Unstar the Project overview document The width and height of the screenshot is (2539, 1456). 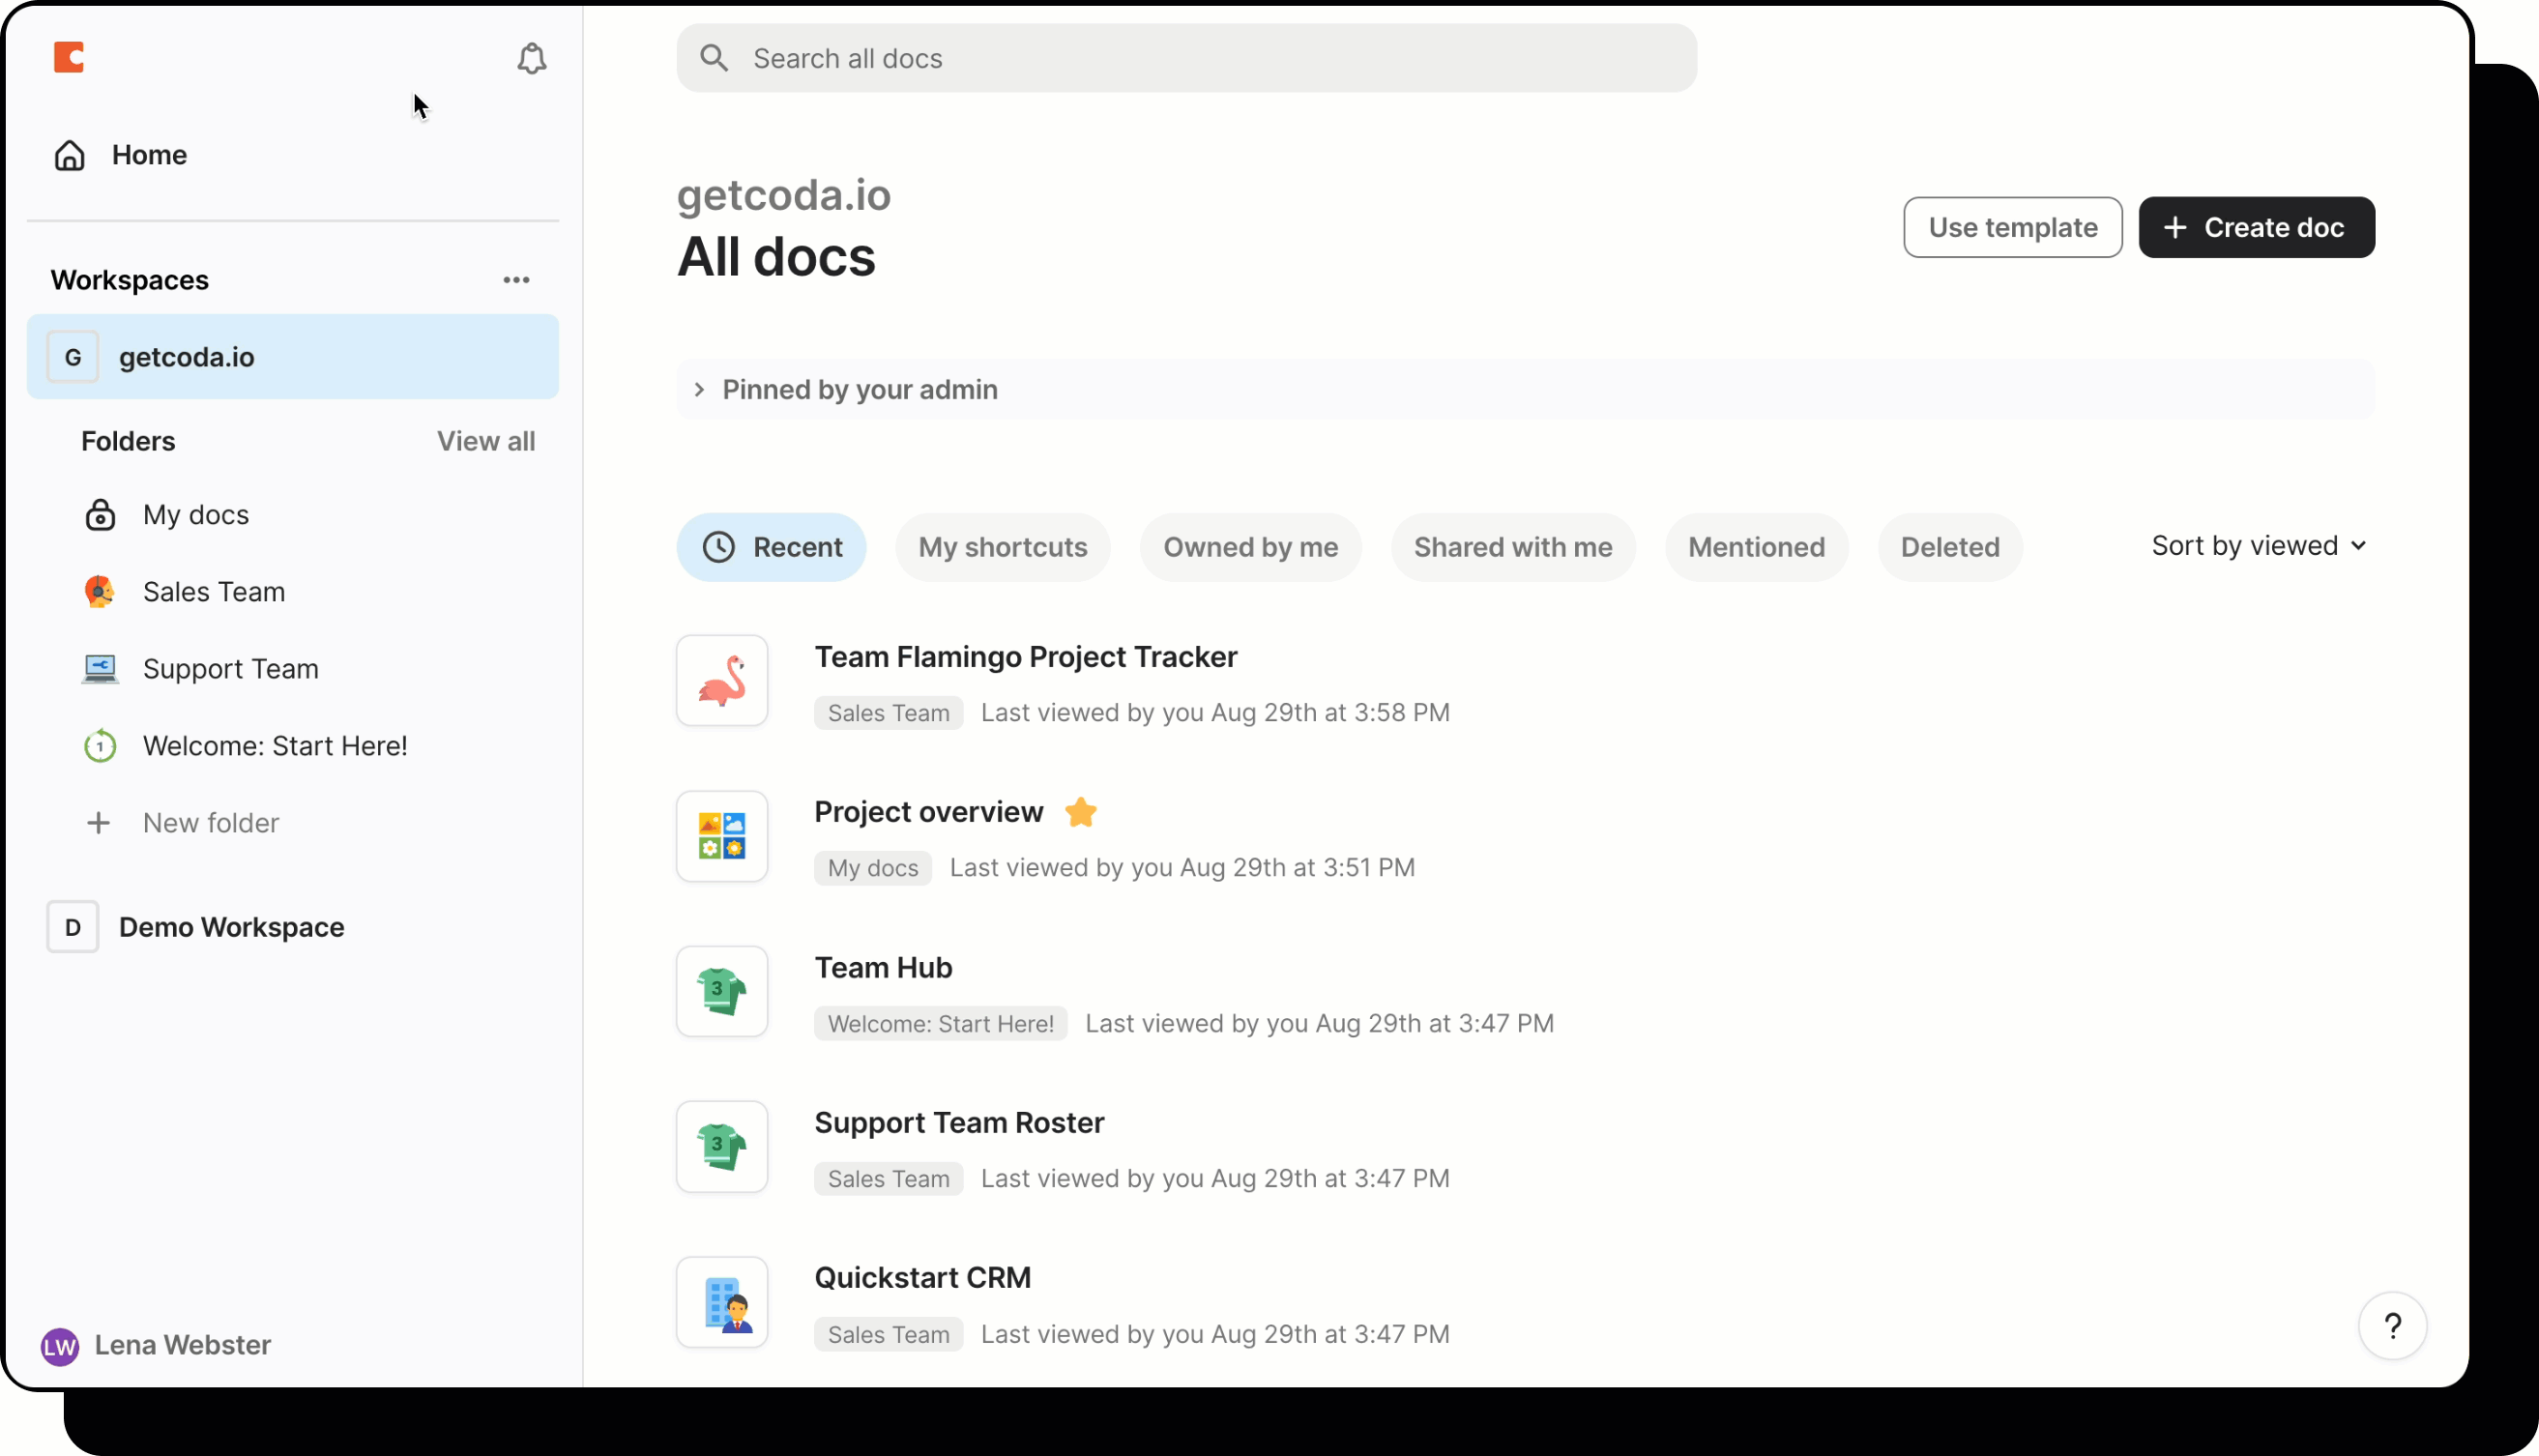pyautogui.click(x=1081, y=812)
